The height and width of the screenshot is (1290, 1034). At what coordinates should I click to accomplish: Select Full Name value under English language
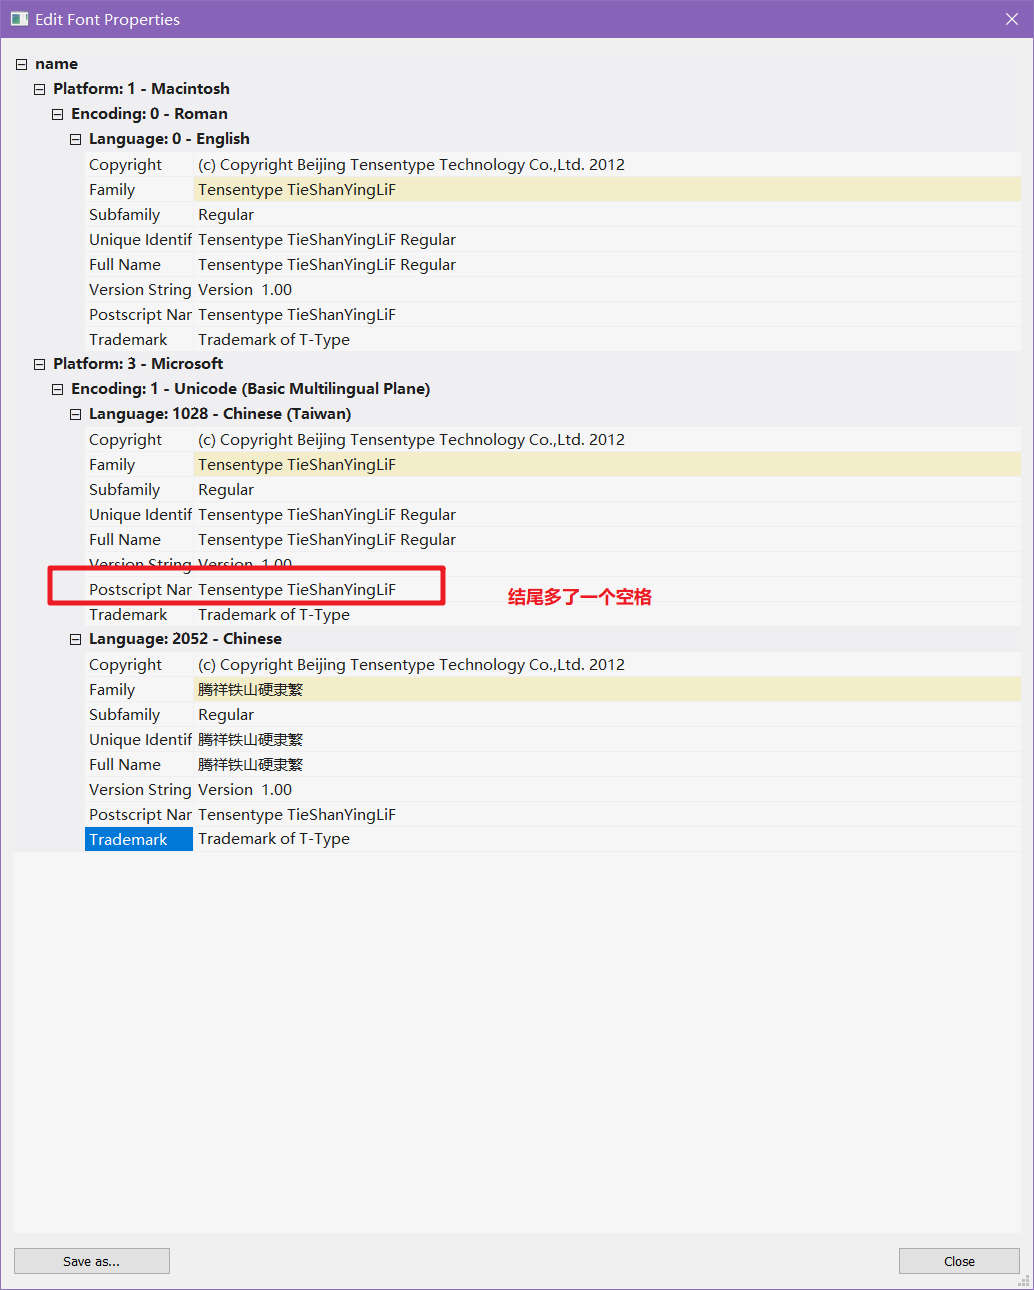(607, 264)
